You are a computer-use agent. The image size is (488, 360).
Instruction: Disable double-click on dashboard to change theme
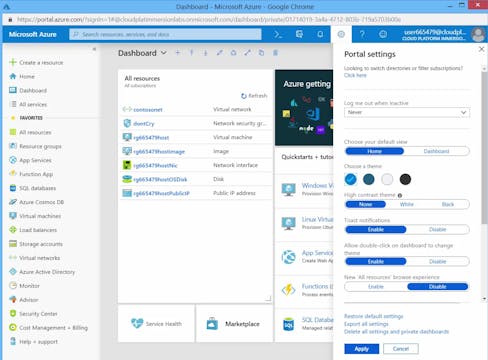(438, 262)
